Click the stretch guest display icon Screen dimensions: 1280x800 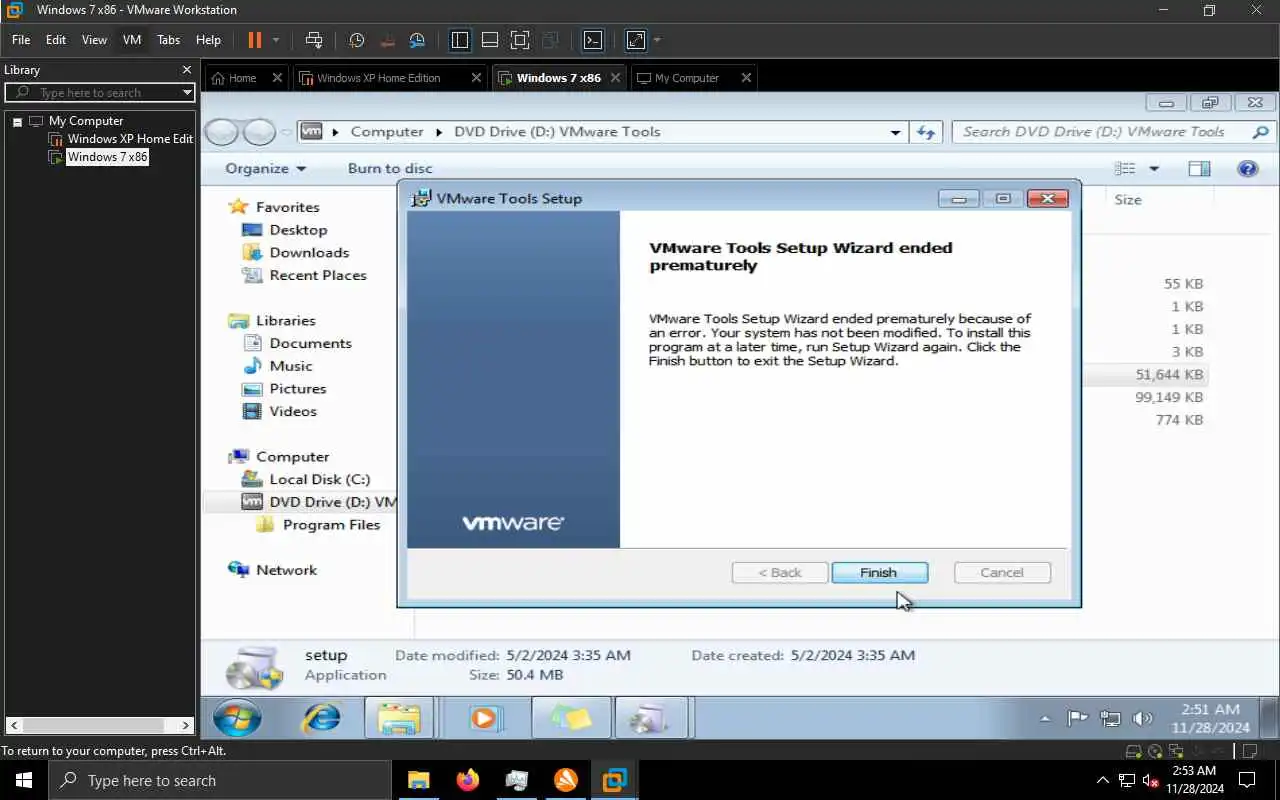636,40
